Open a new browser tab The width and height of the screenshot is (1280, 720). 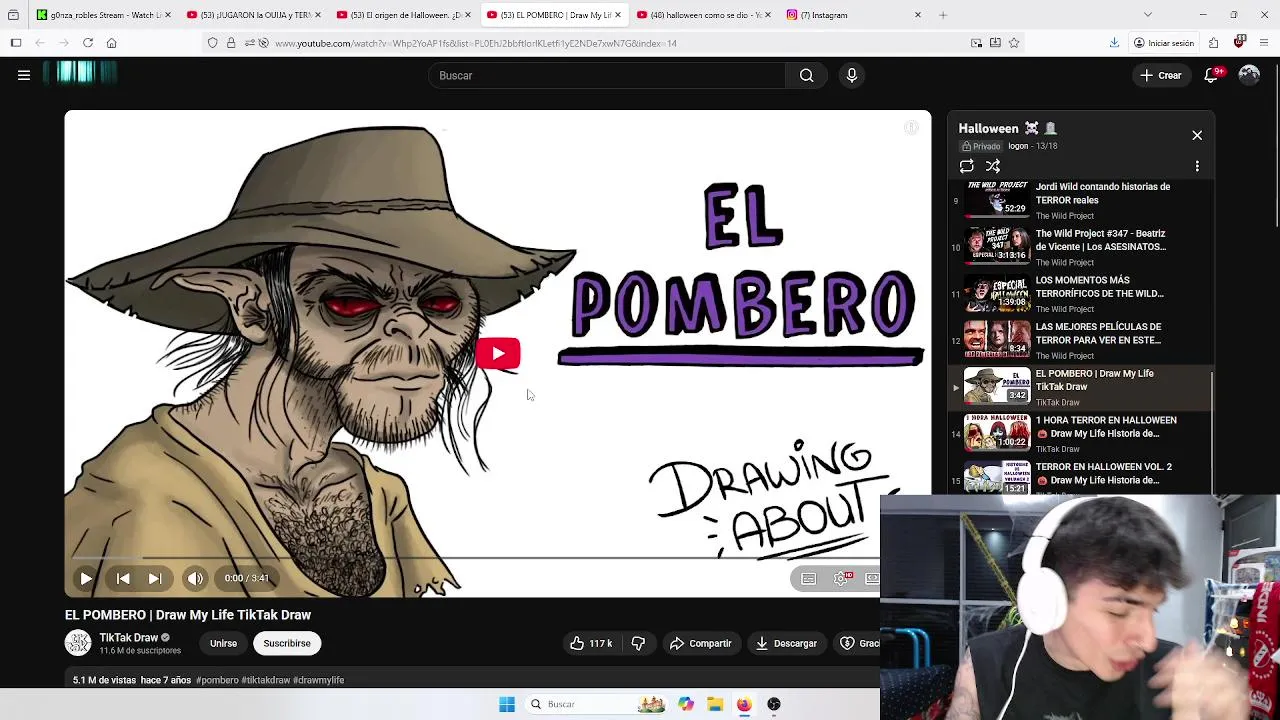[x=943, y=15]
